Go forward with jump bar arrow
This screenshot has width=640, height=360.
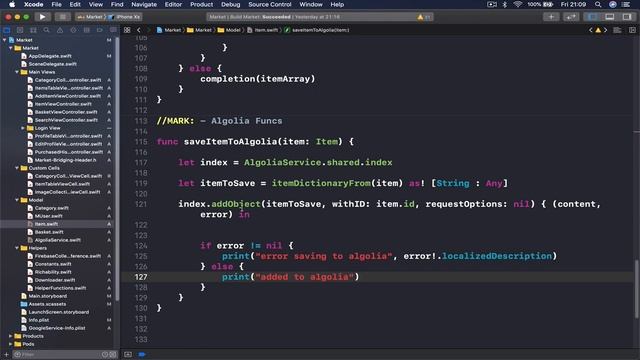(149, 30)
